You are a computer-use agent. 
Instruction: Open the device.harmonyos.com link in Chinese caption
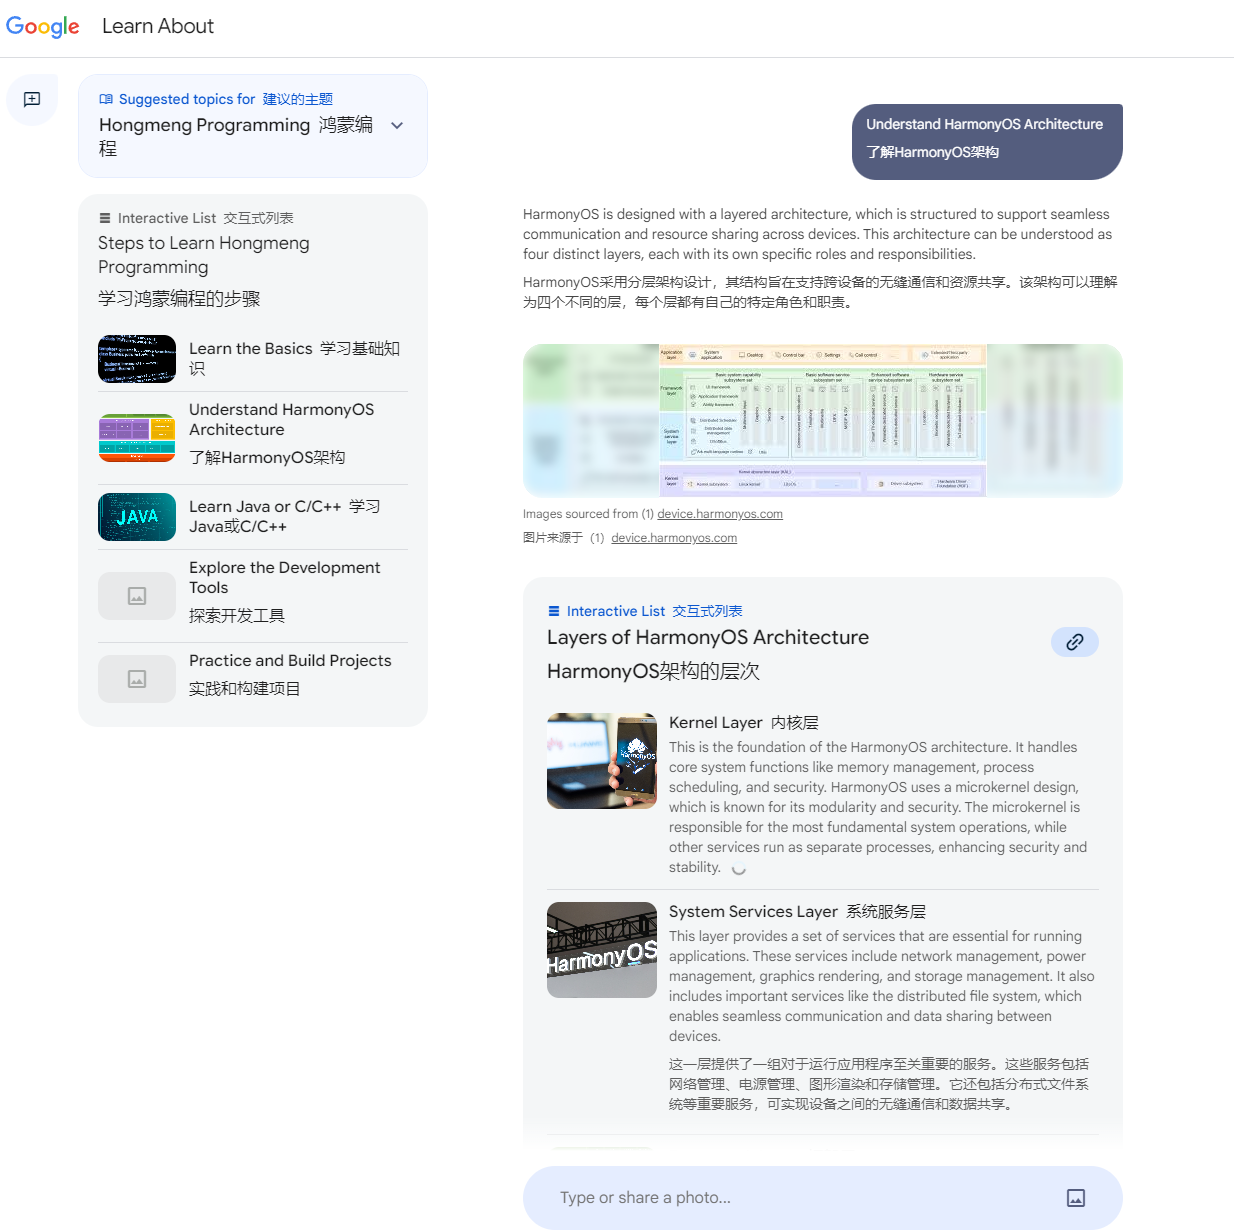pos(674,538)
